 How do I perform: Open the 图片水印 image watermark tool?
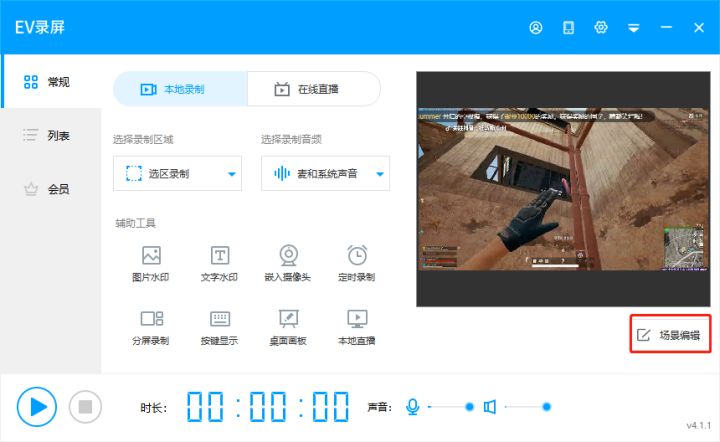(x=151, y=263)
